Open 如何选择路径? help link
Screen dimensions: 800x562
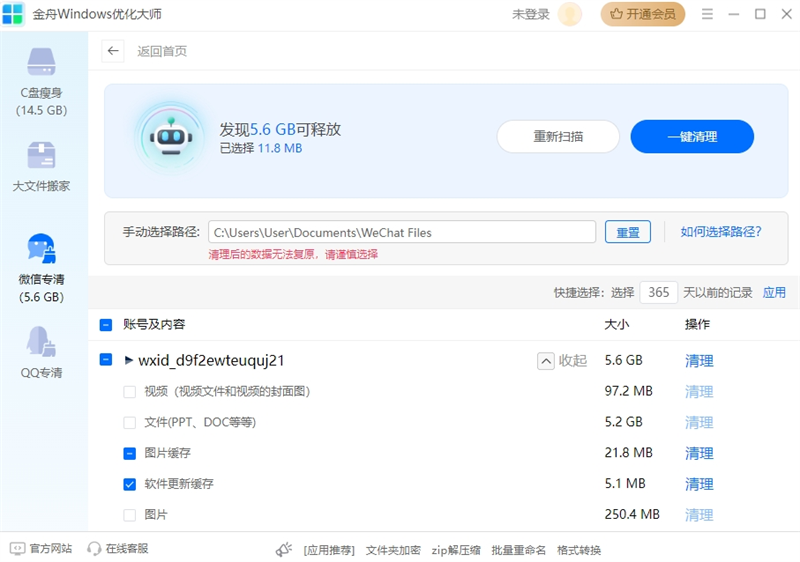721,232
